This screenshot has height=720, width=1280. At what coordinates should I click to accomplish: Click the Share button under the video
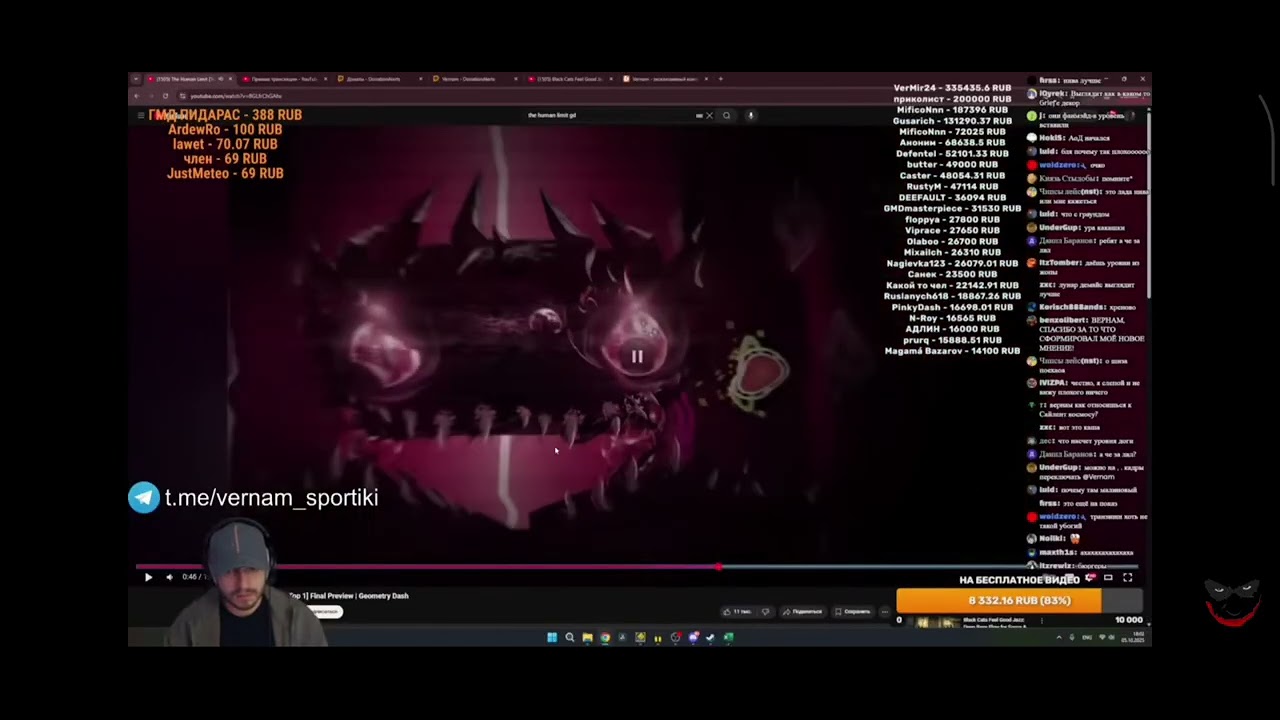pyautogui.click(x=802, y=611)
